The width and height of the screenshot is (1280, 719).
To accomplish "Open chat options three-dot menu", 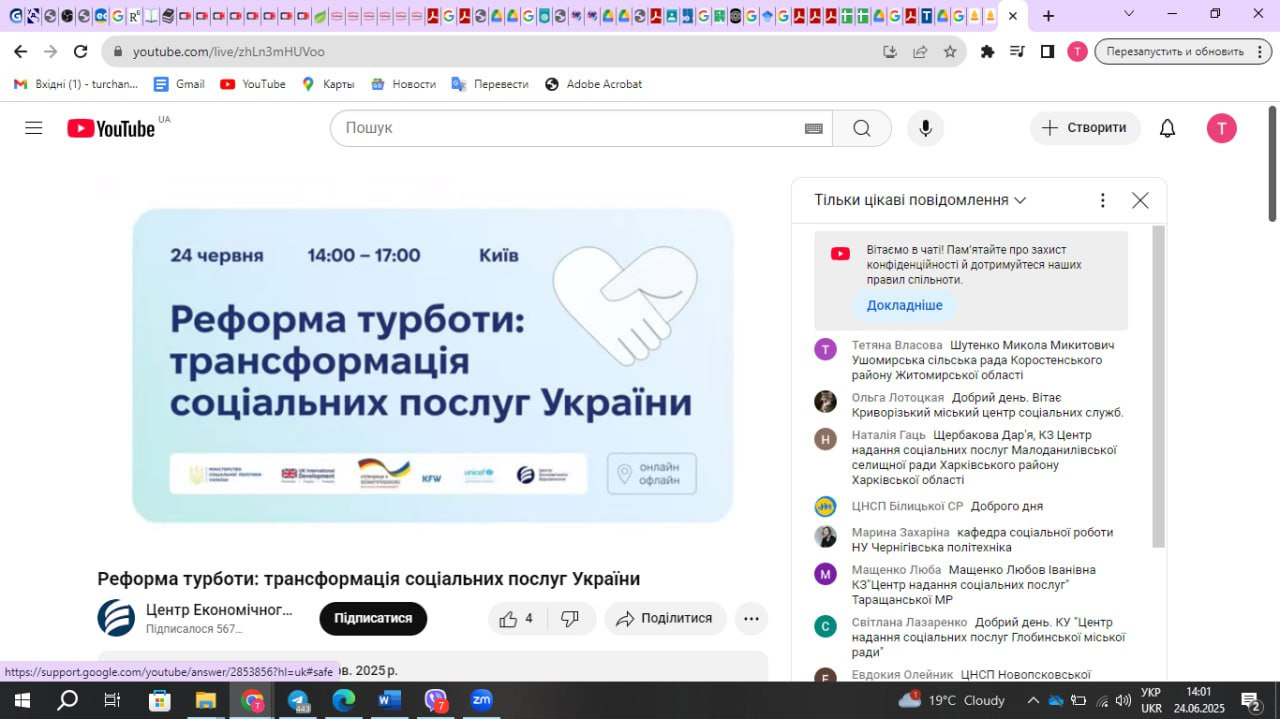I will (1103, 200).
